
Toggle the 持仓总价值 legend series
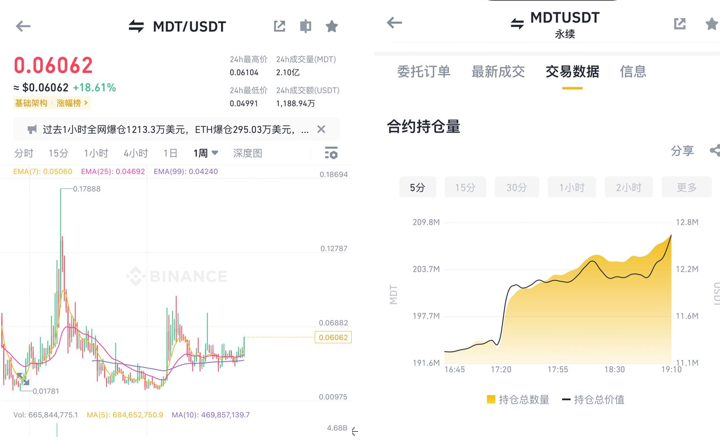(x=593, y=400)
